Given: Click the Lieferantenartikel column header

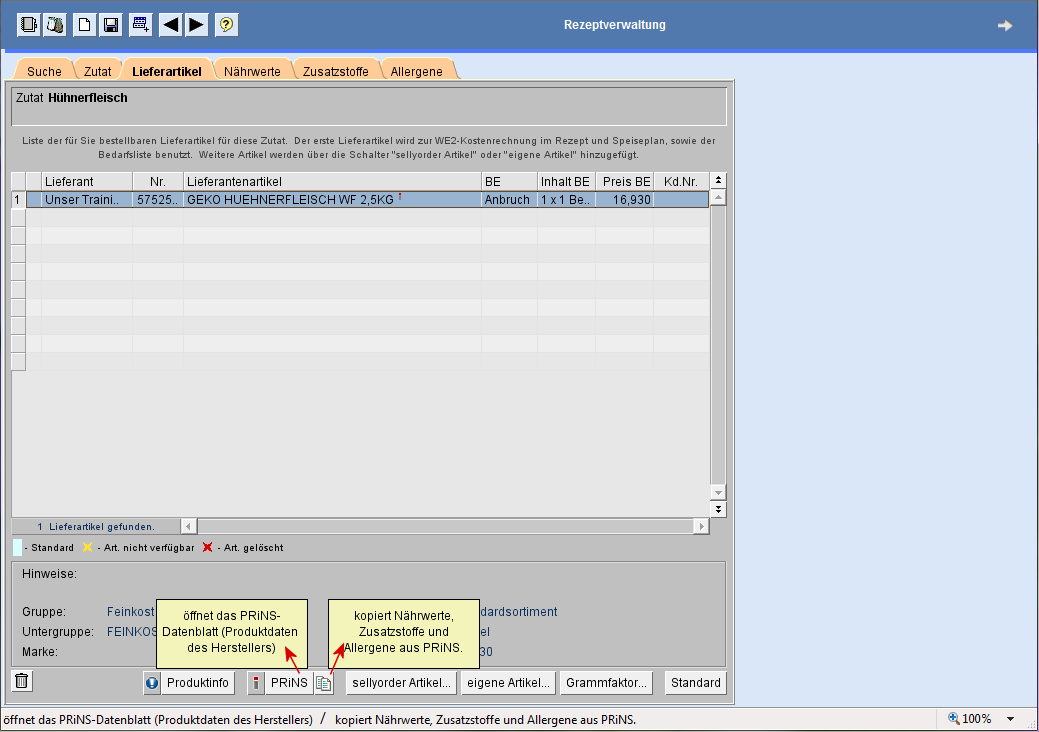Looking at the screenshot, I should (x=332, y=182).
